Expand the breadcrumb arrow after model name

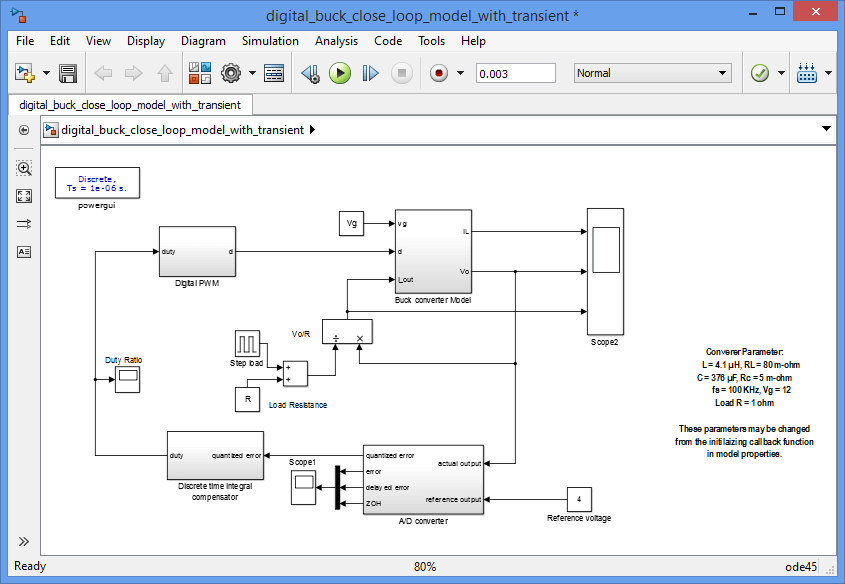coord(313,130)
